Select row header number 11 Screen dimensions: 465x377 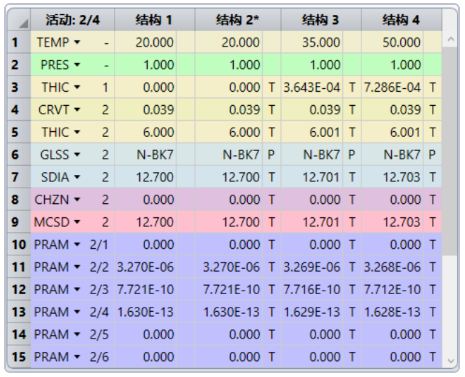(x=19, y=267)
